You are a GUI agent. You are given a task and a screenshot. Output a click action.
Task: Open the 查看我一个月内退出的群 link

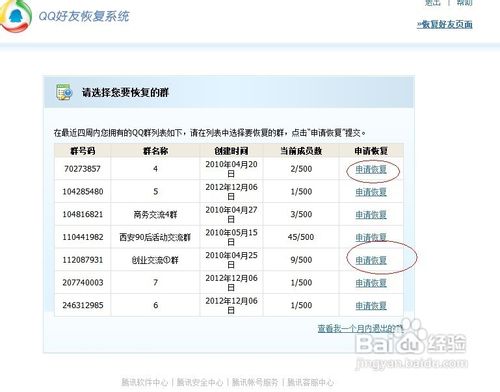coord(360,329)
